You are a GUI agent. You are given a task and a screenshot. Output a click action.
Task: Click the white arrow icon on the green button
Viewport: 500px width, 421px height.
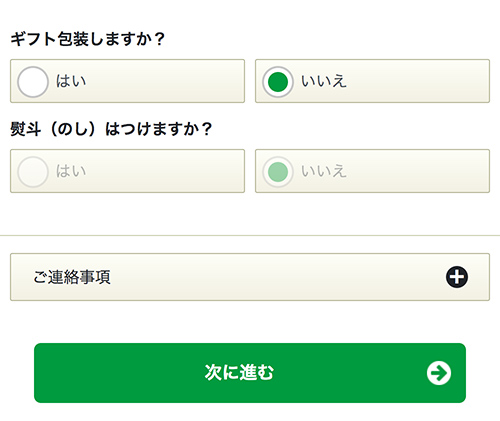click(439, 373)
